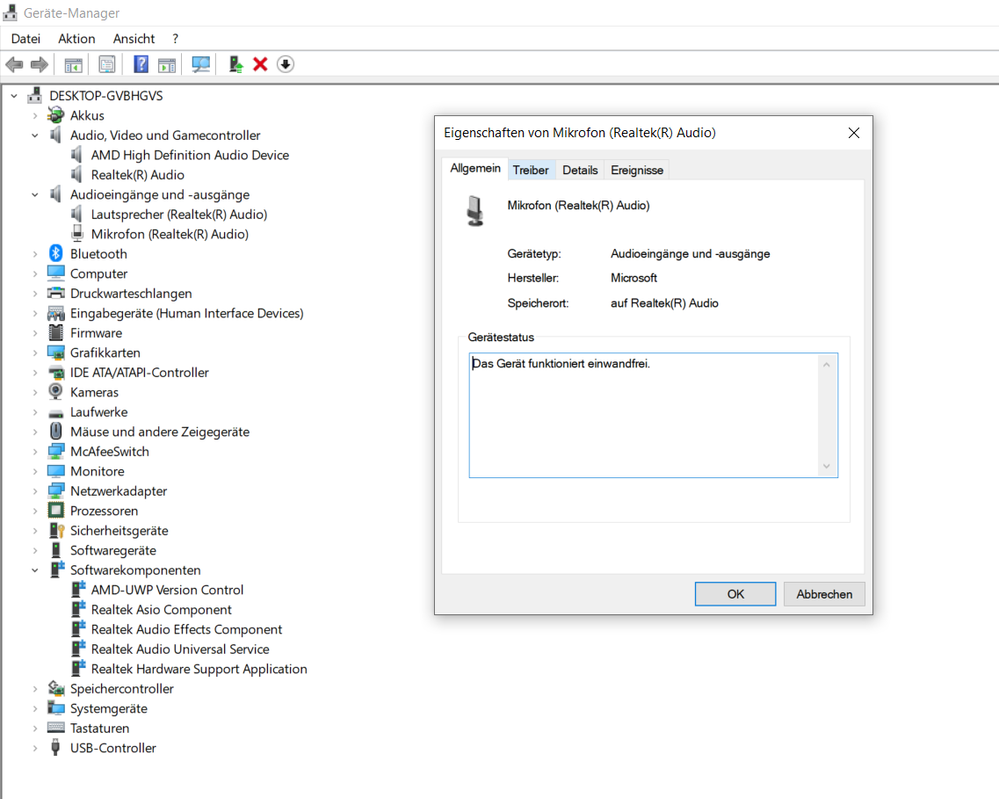
Task: Click the blue Help question mark icon
Action: point(141,64)
